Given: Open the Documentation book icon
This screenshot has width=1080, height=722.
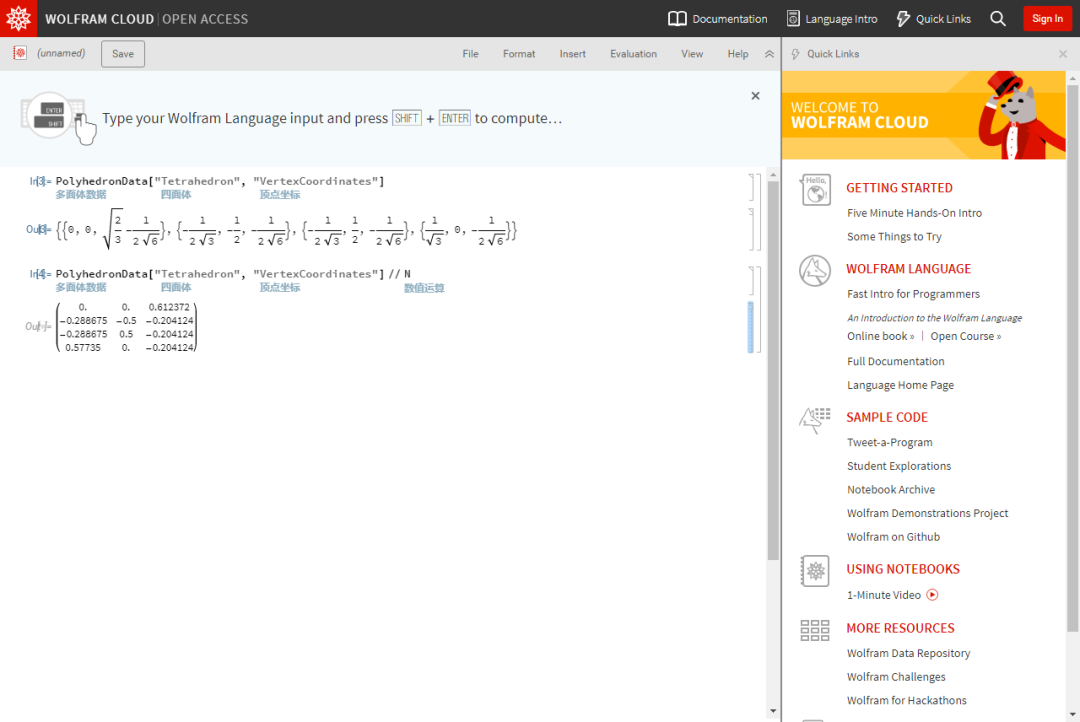Looking at the screenshot, I should tap(677, 19).
